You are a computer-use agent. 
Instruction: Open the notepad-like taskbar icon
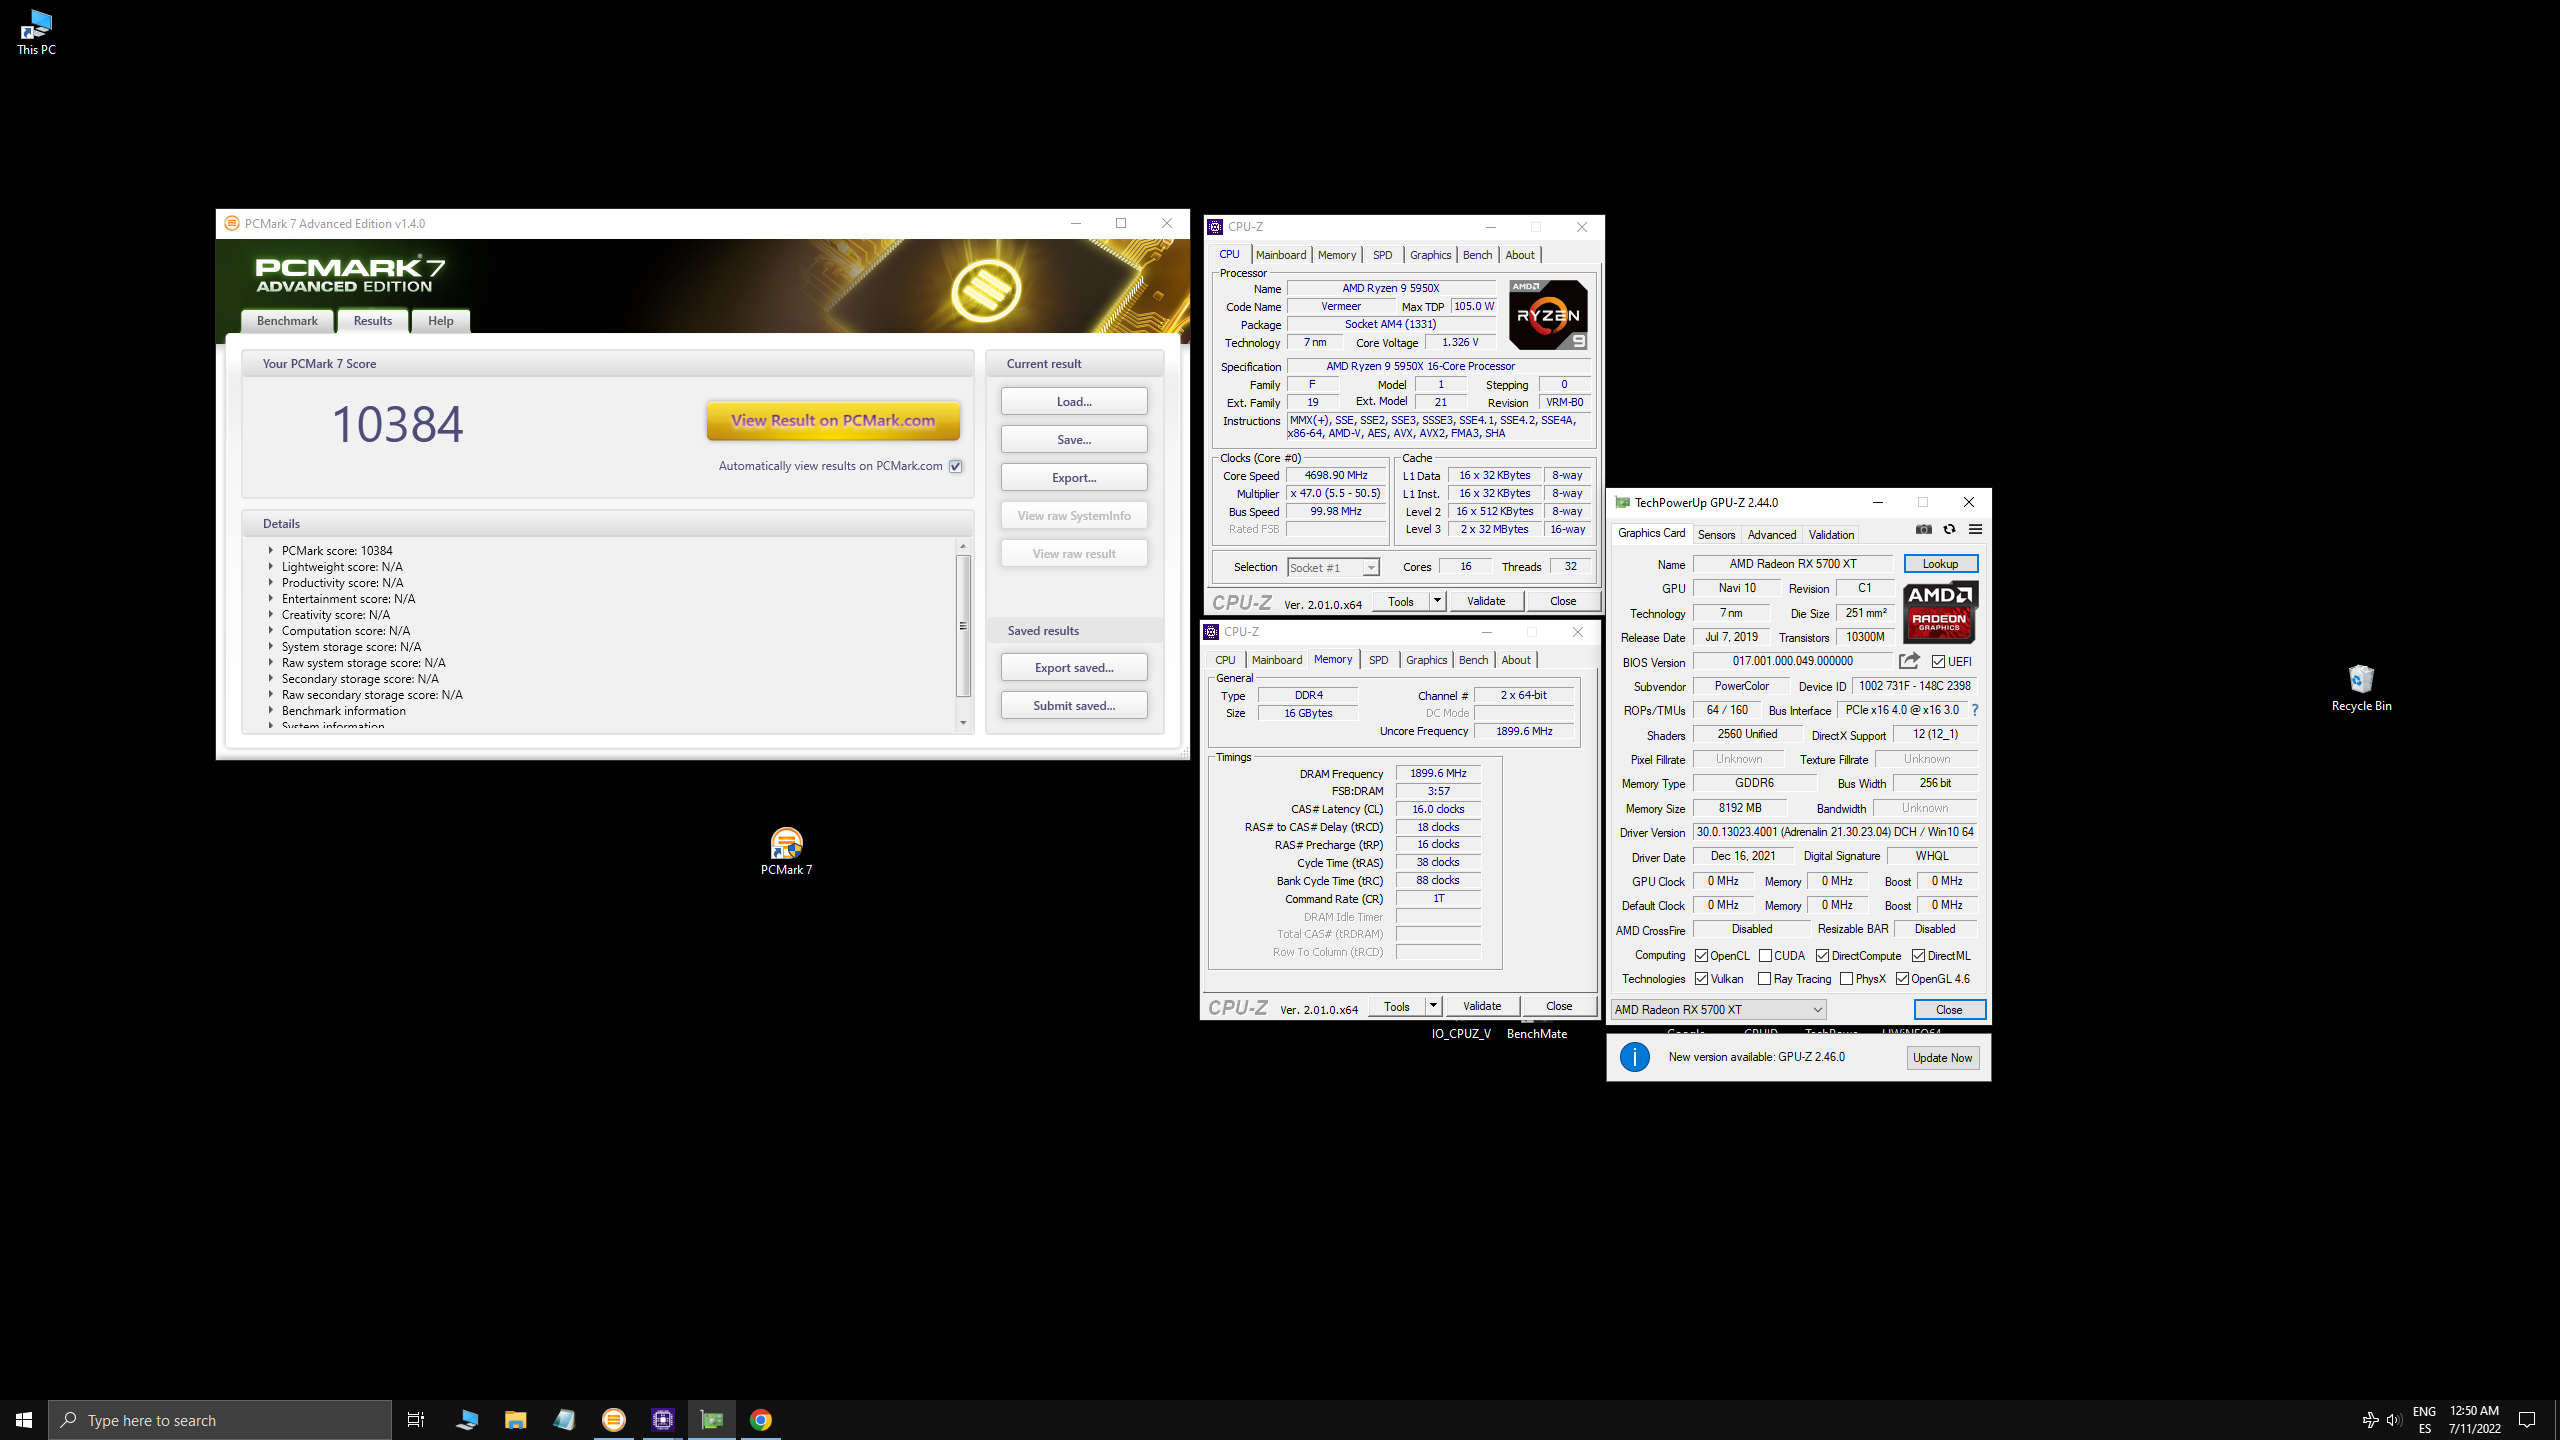click(564, 1420)
